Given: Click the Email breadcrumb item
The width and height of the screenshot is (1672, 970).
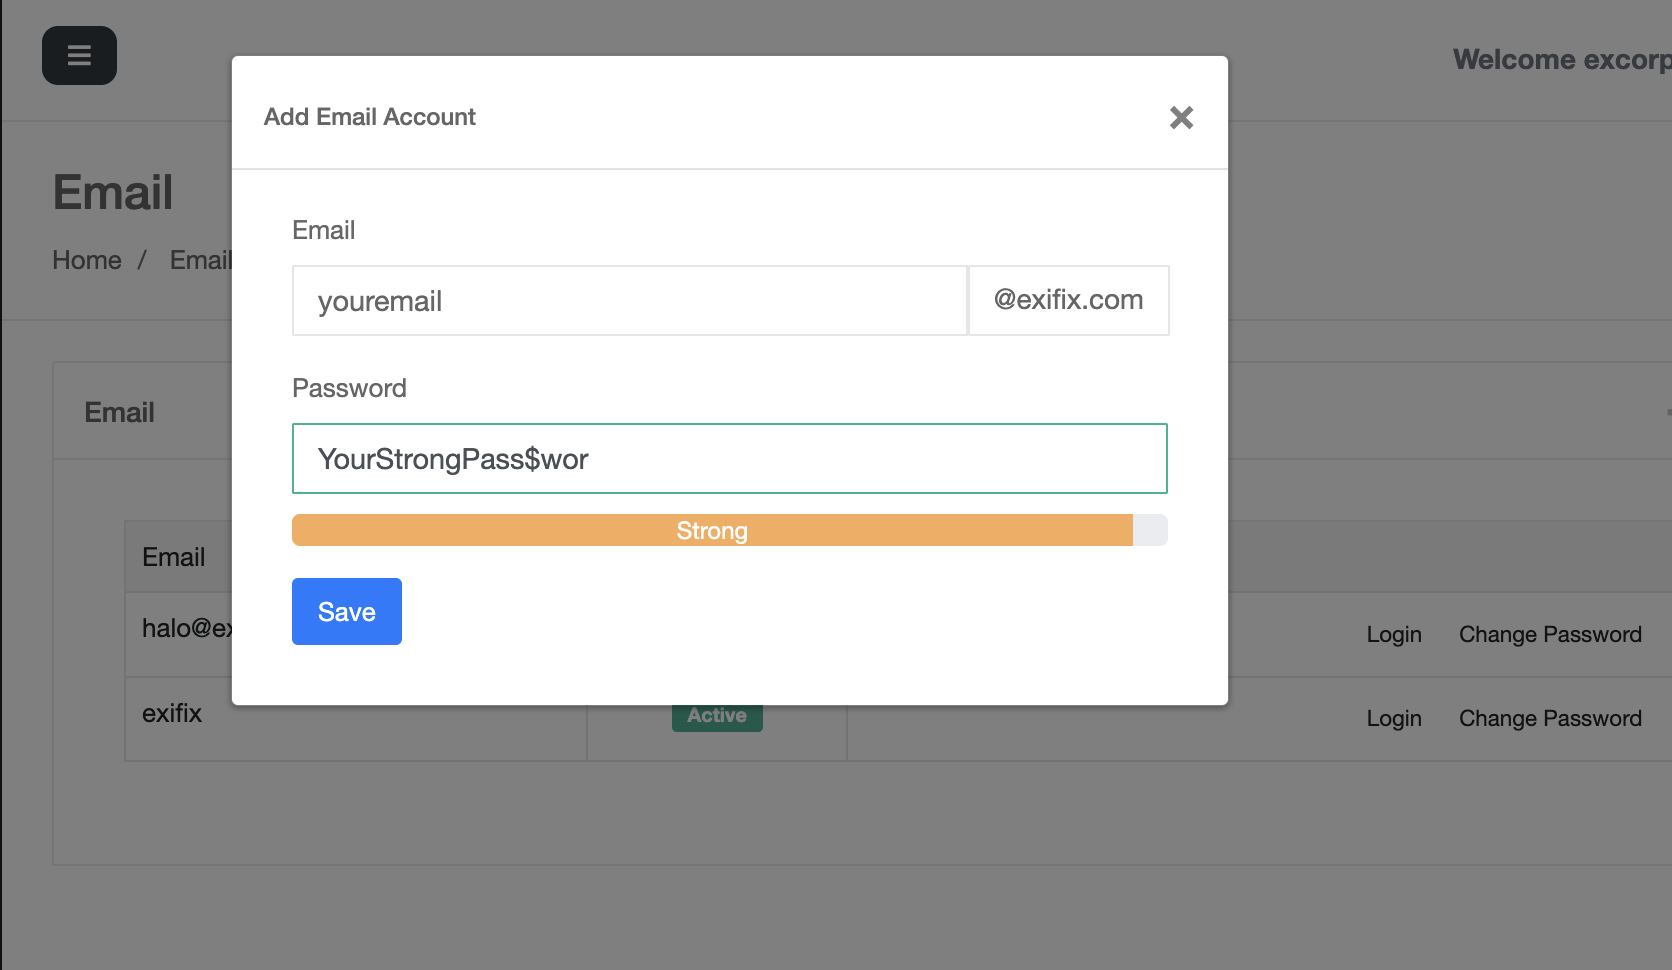Looking at the screenshot, I should tap(199, 261).
